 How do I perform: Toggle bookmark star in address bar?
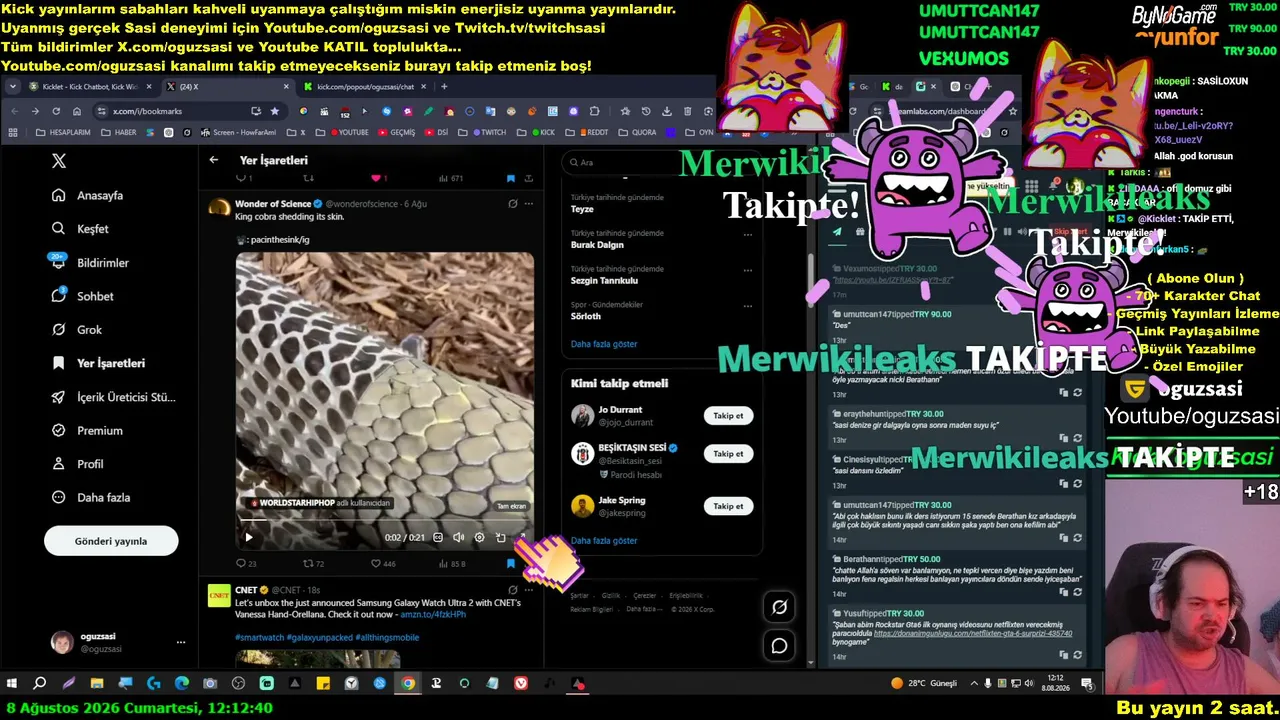pyautogui.click(x=275, y=111)
